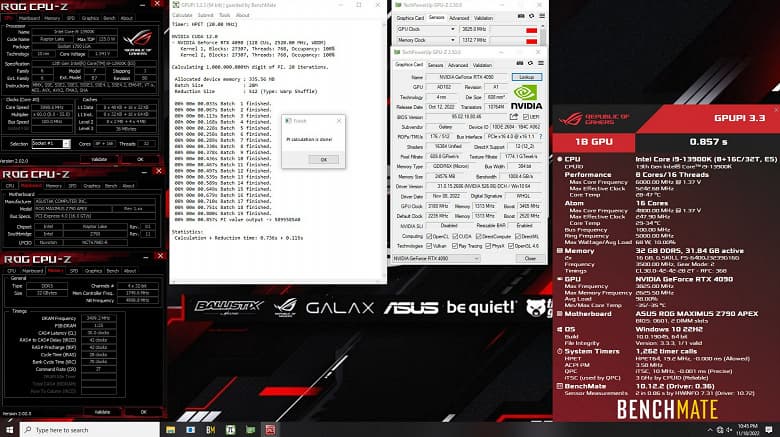This screenshot has width=780, height=437.
Task: Click the BenchMate BM taskbar icon
Action: click(x=210, y=430)
